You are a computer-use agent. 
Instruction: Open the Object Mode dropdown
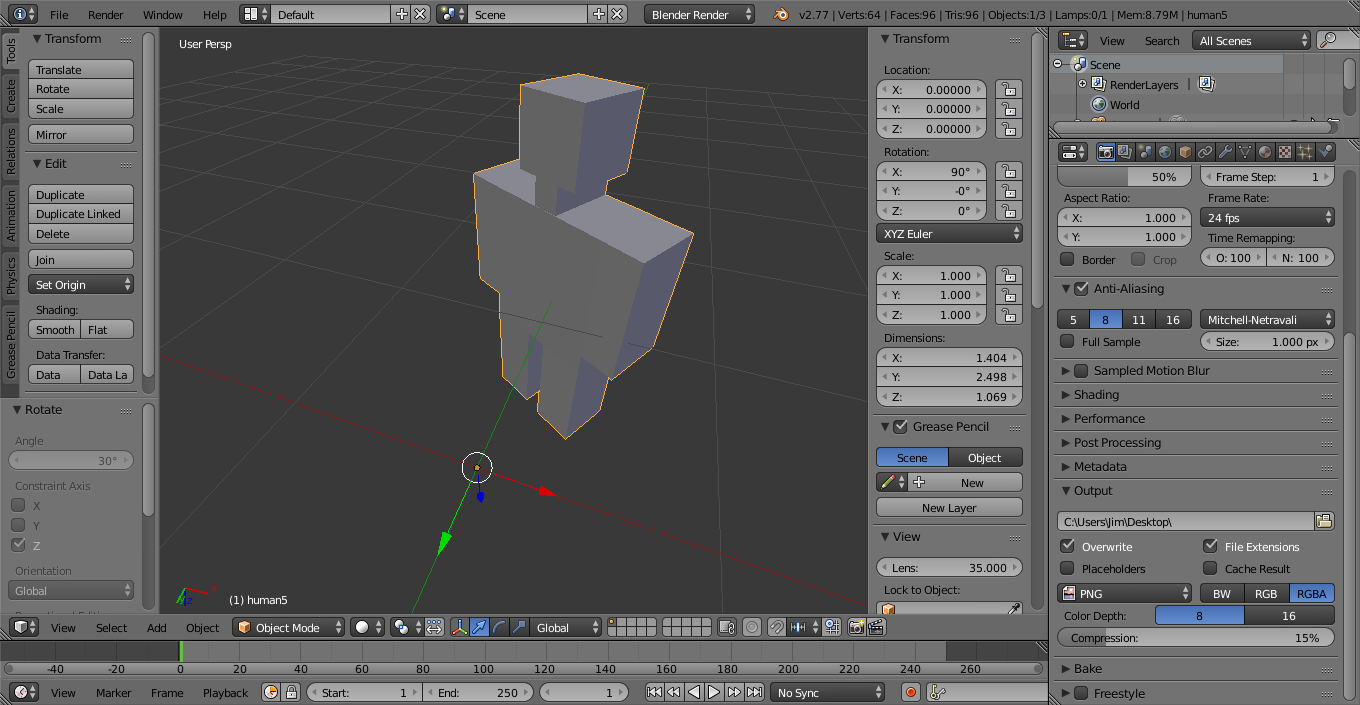click(288, 627)
